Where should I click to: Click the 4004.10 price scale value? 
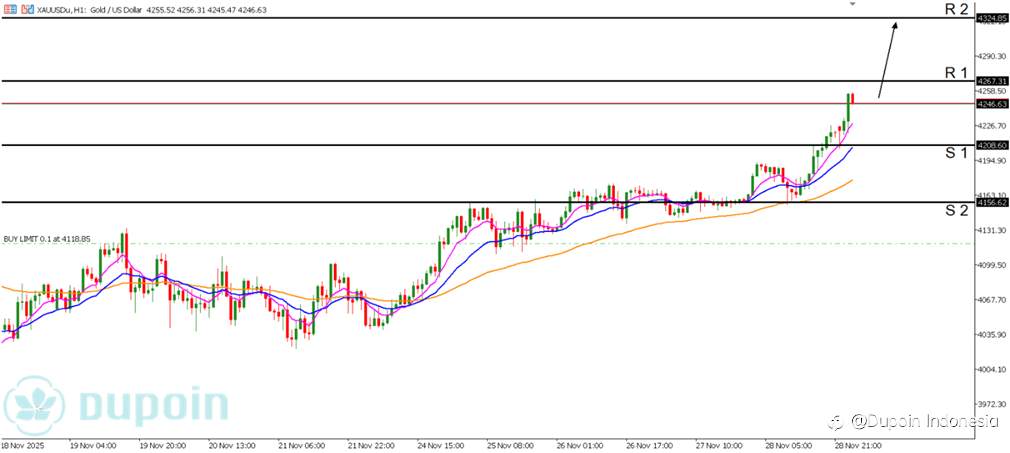(992, 369)
